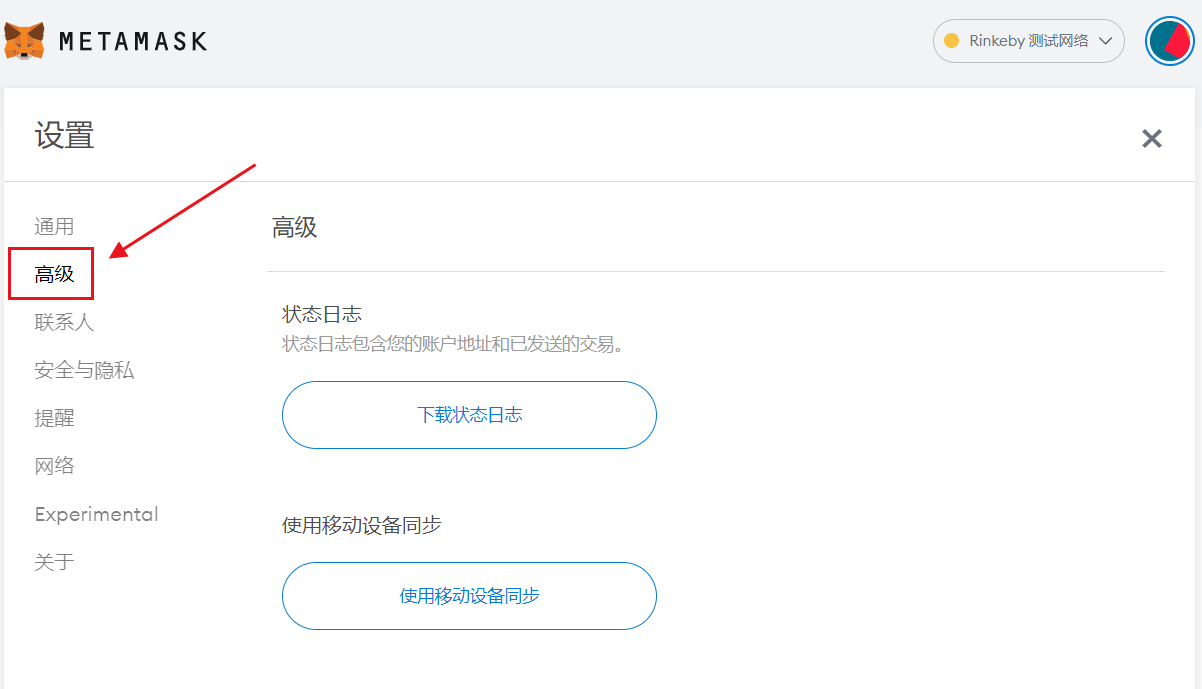1202x689 pixels.
Task: Select the 高级 settings tab
Action: point(54,274)
